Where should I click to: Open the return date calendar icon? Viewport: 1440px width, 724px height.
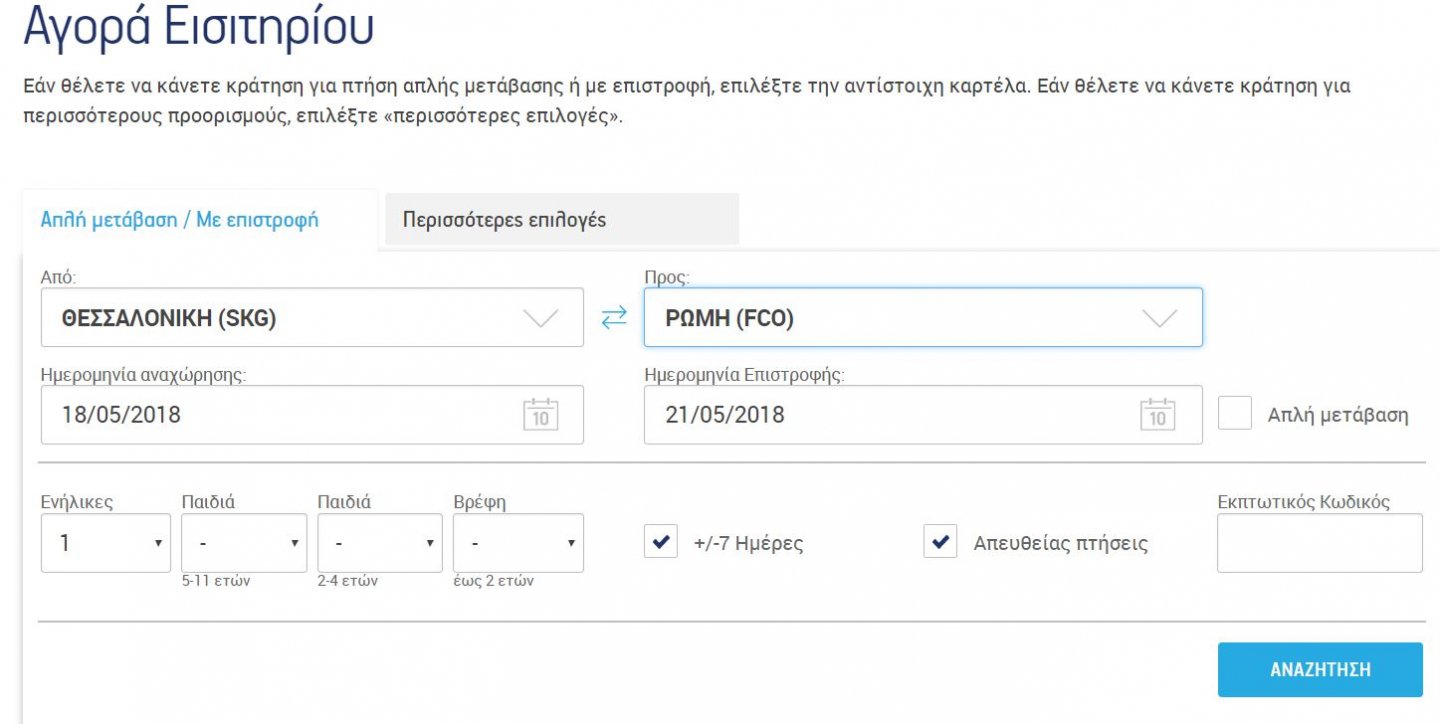point(1157,415)
